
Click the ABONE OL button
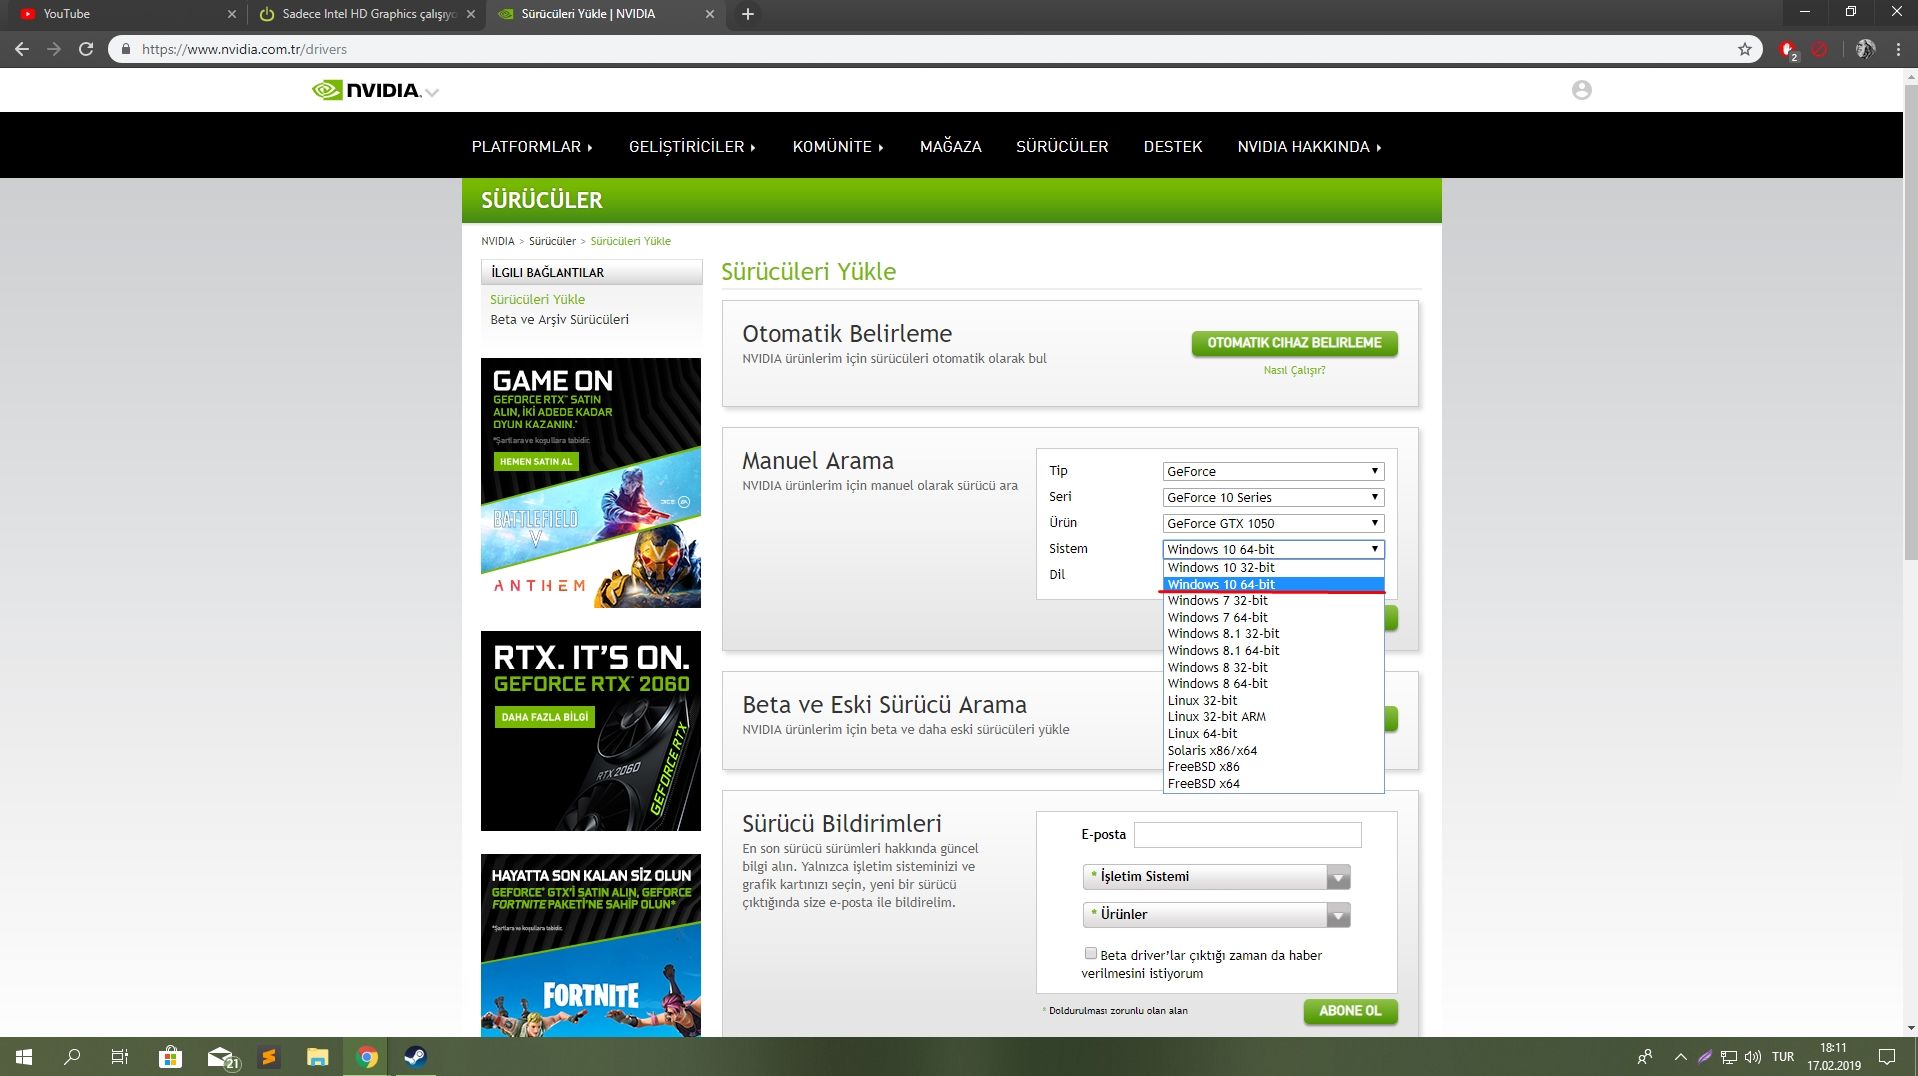click(1350, 1011)
